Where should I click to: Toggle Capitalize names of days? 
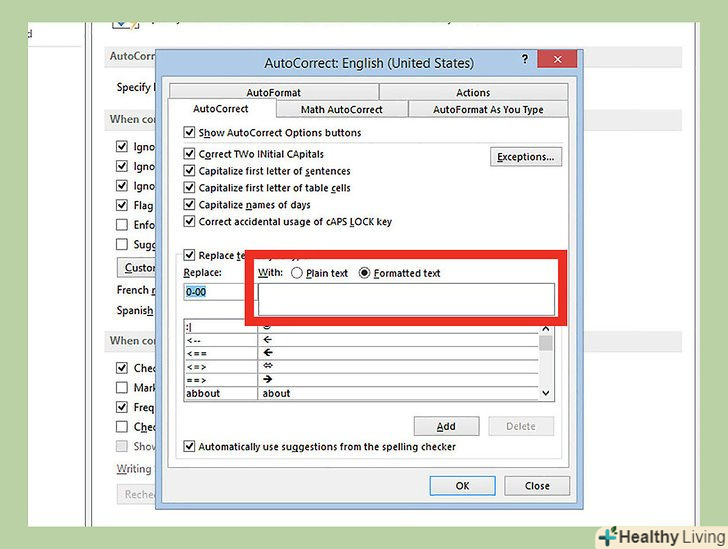pyautogui.click(x=189, y=204)
